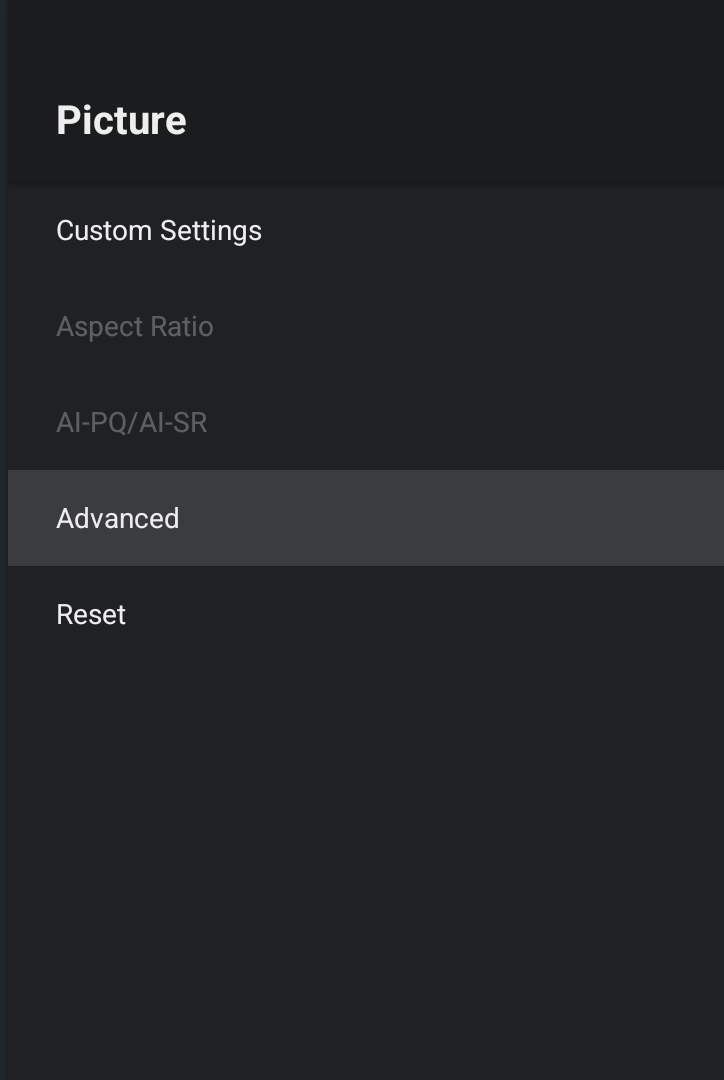Click the Advanced label text
This screenshot has width=724, height=1080.
pos(118,518)
